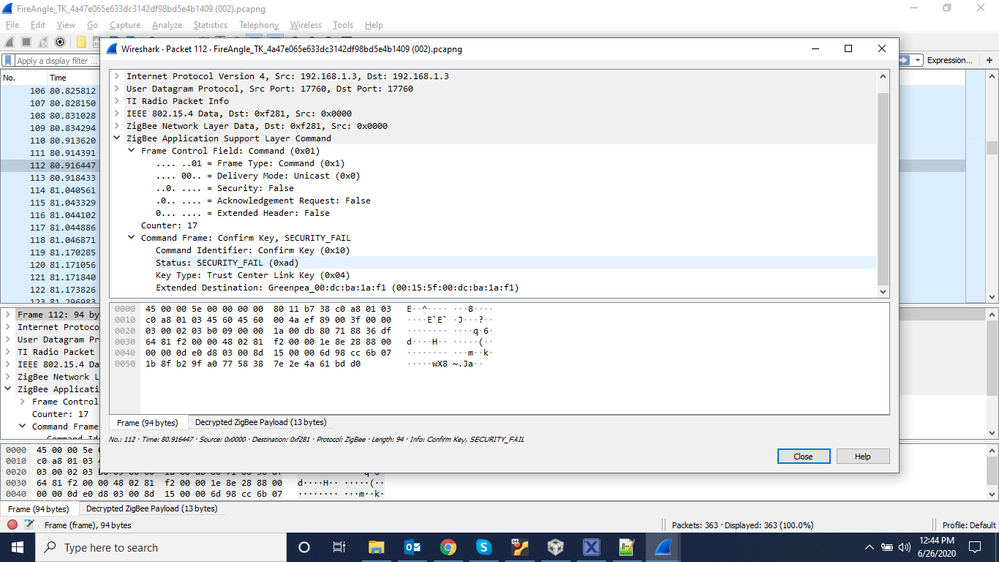The height and width of the screenshot is (562, 999).
Task: Click the capture file properties pencil icon
Action: click(x=29, y=525)
